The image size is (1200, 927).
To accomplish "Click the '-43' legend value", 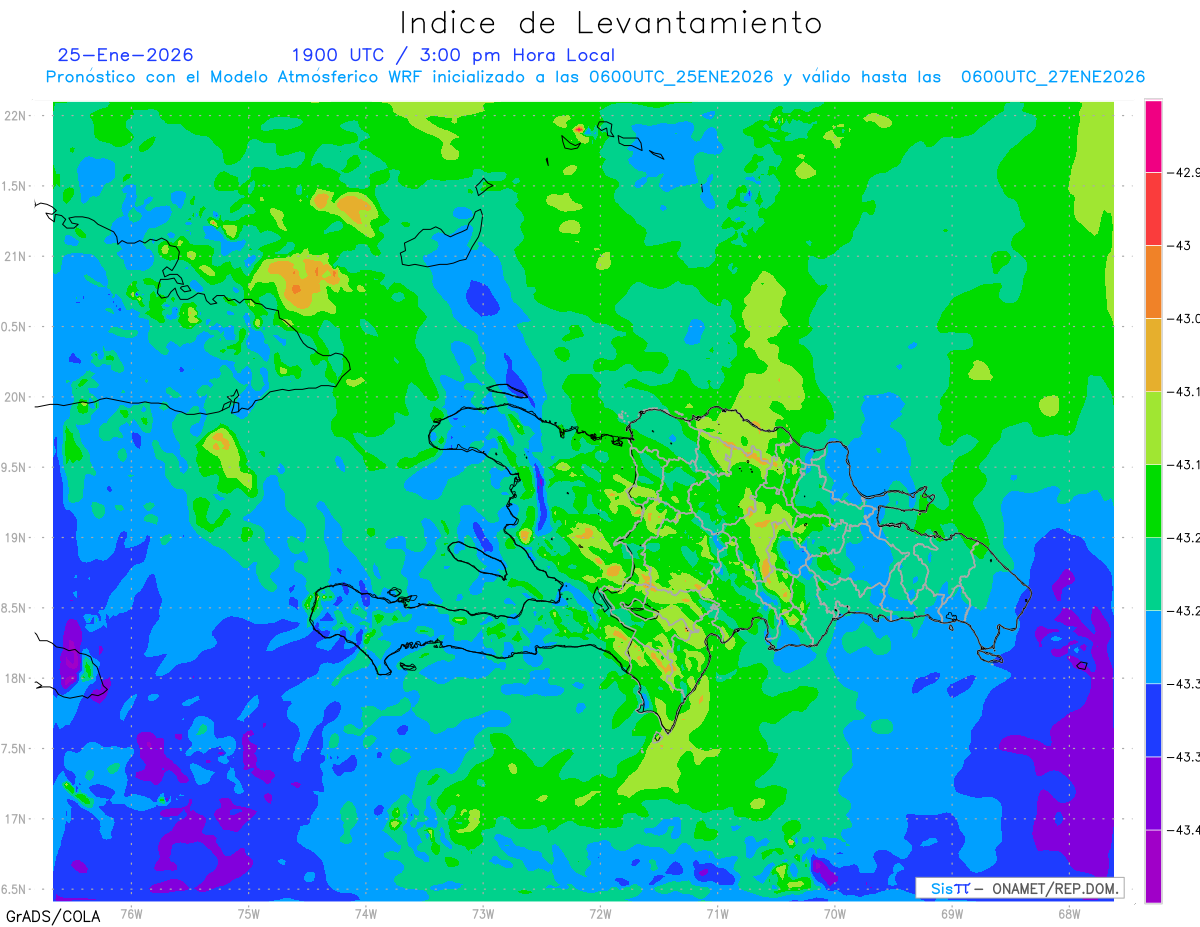I will click(1179, 246).
